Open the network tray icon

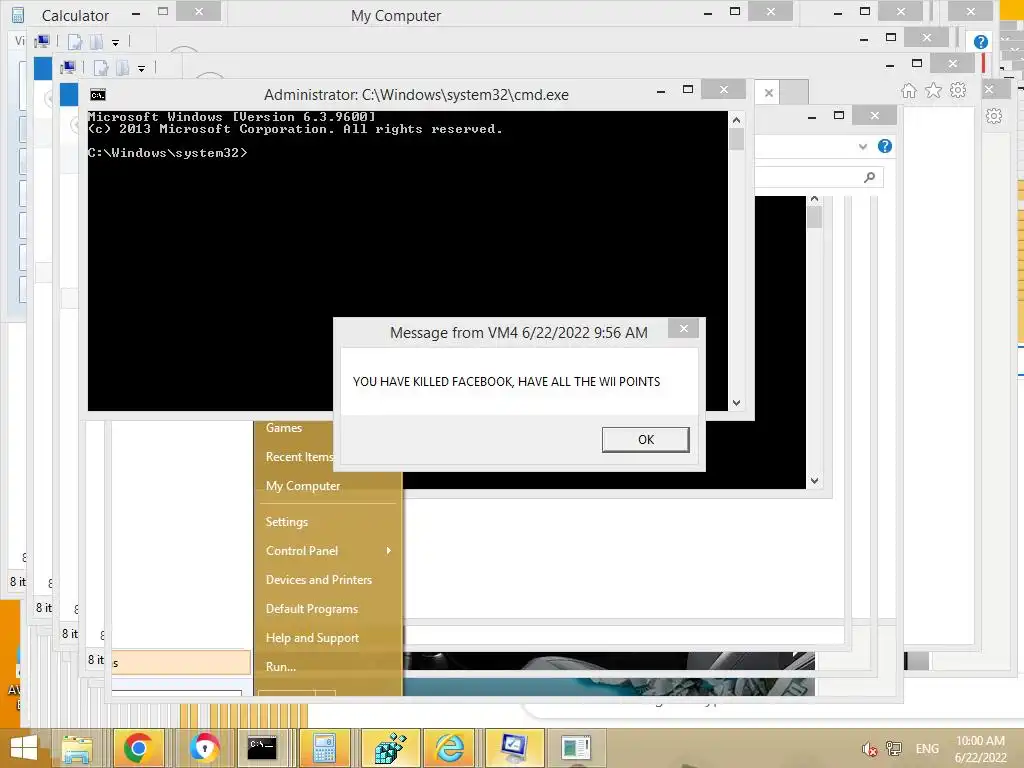pos(894,749)
